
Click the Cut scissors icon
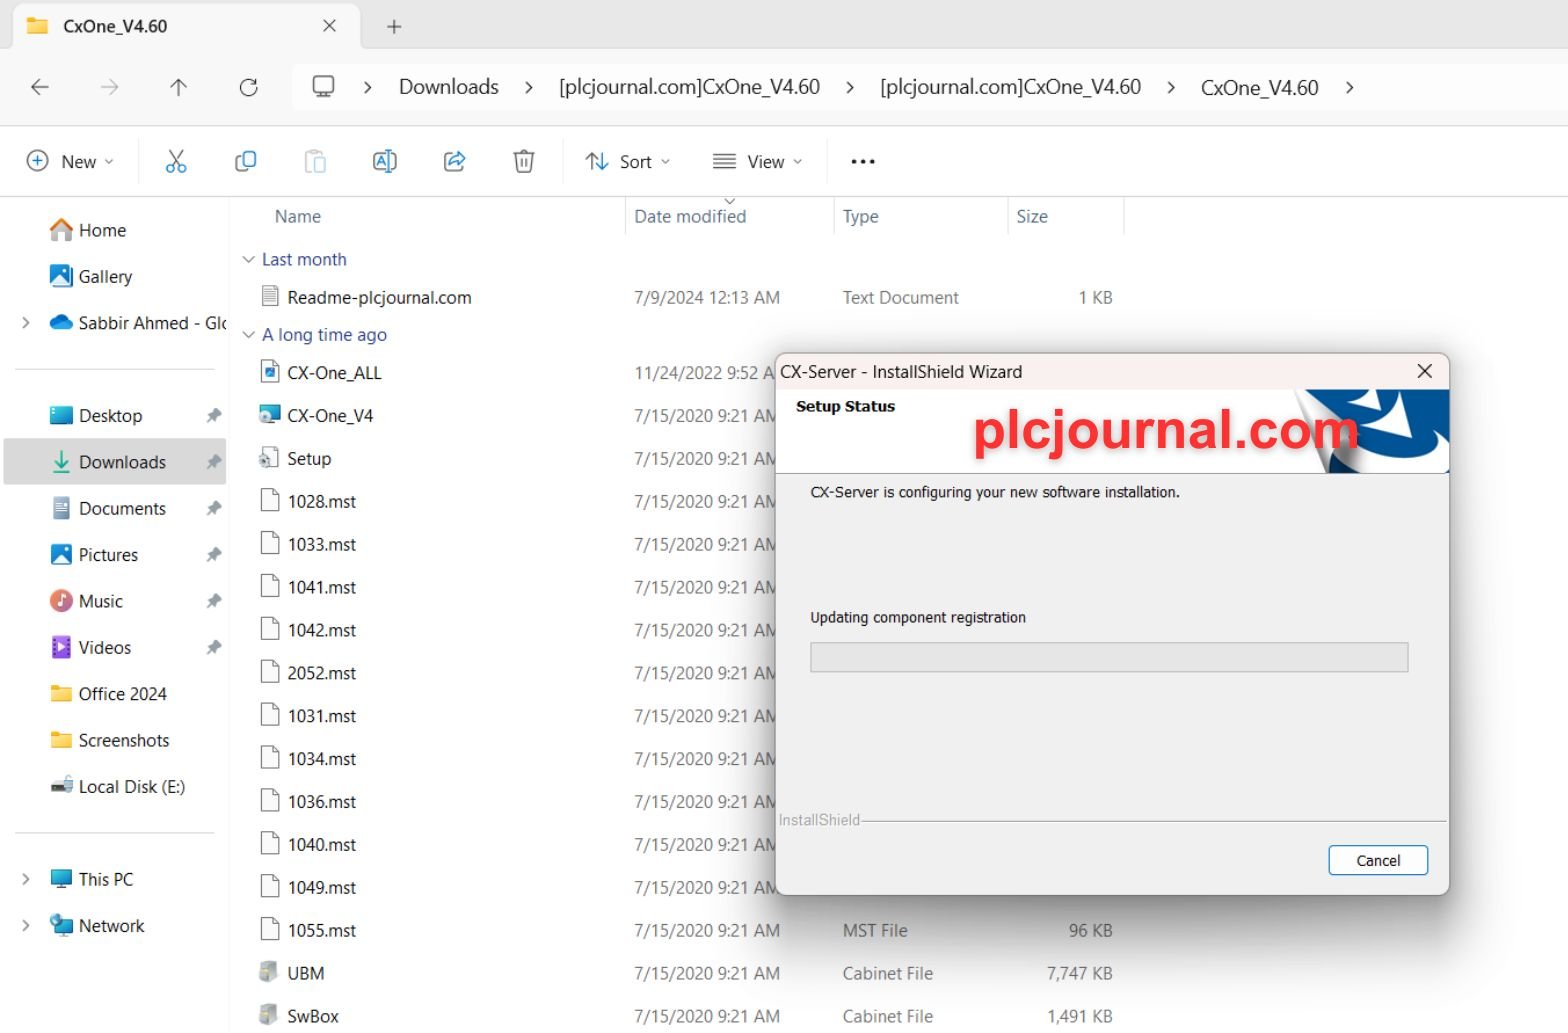tap(176, 161)
